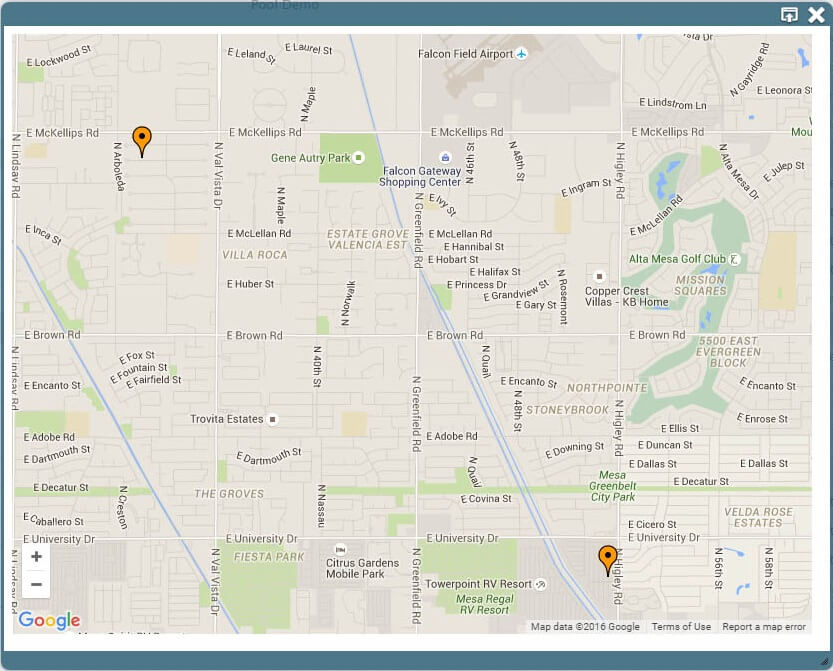833x671 pixels.
Task: Select the orange marker near N Arboleda
Action: coord(142,141)
